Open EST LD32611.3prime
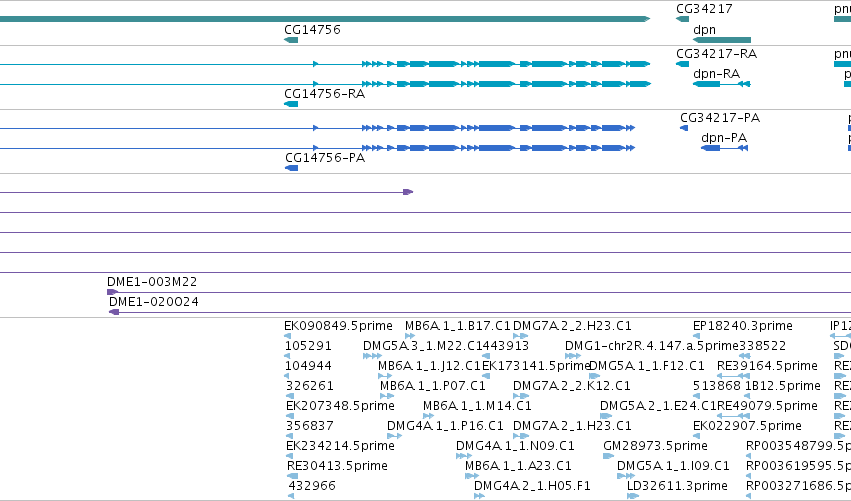Screen dimensions: 851x501 (677, 486)
